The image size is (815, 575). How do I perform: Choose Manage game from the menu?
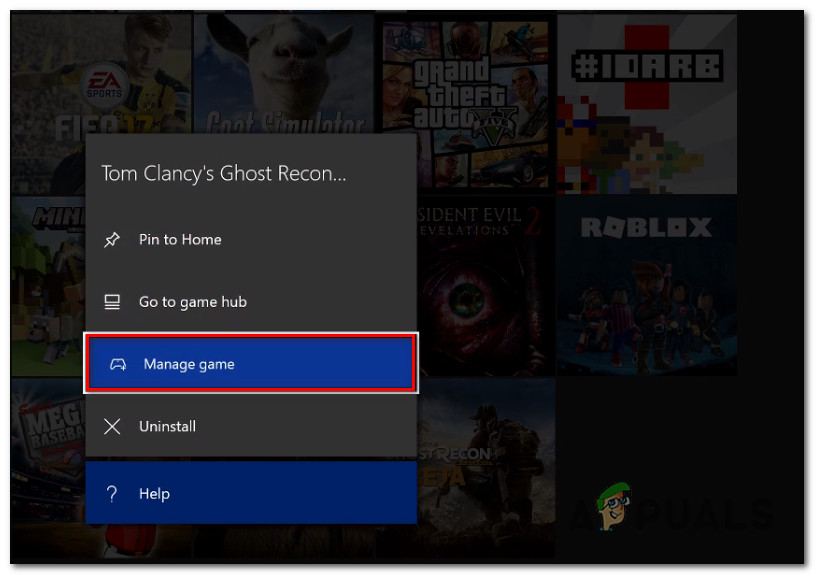tap(251, 363)
